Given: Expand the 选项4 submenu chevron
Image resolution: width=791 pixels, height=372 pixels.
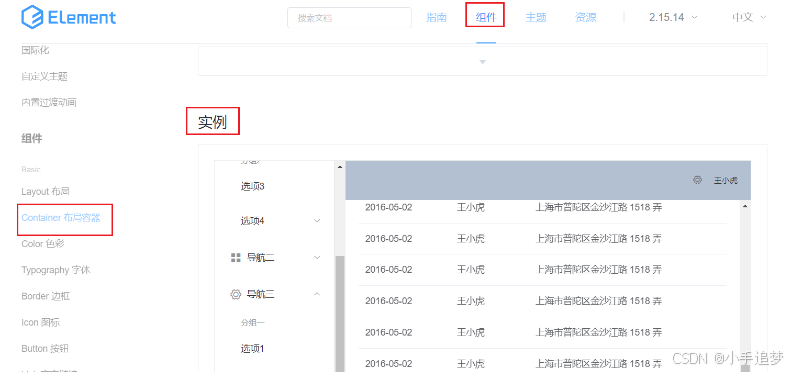Looking at the screenshot, I should pyautogui.click(x=317, y=221).
